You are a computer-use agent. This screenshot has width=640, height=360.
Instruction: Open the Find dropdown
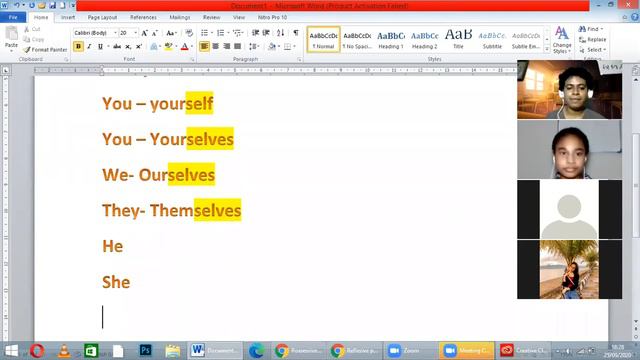click(x=602, y=29)
